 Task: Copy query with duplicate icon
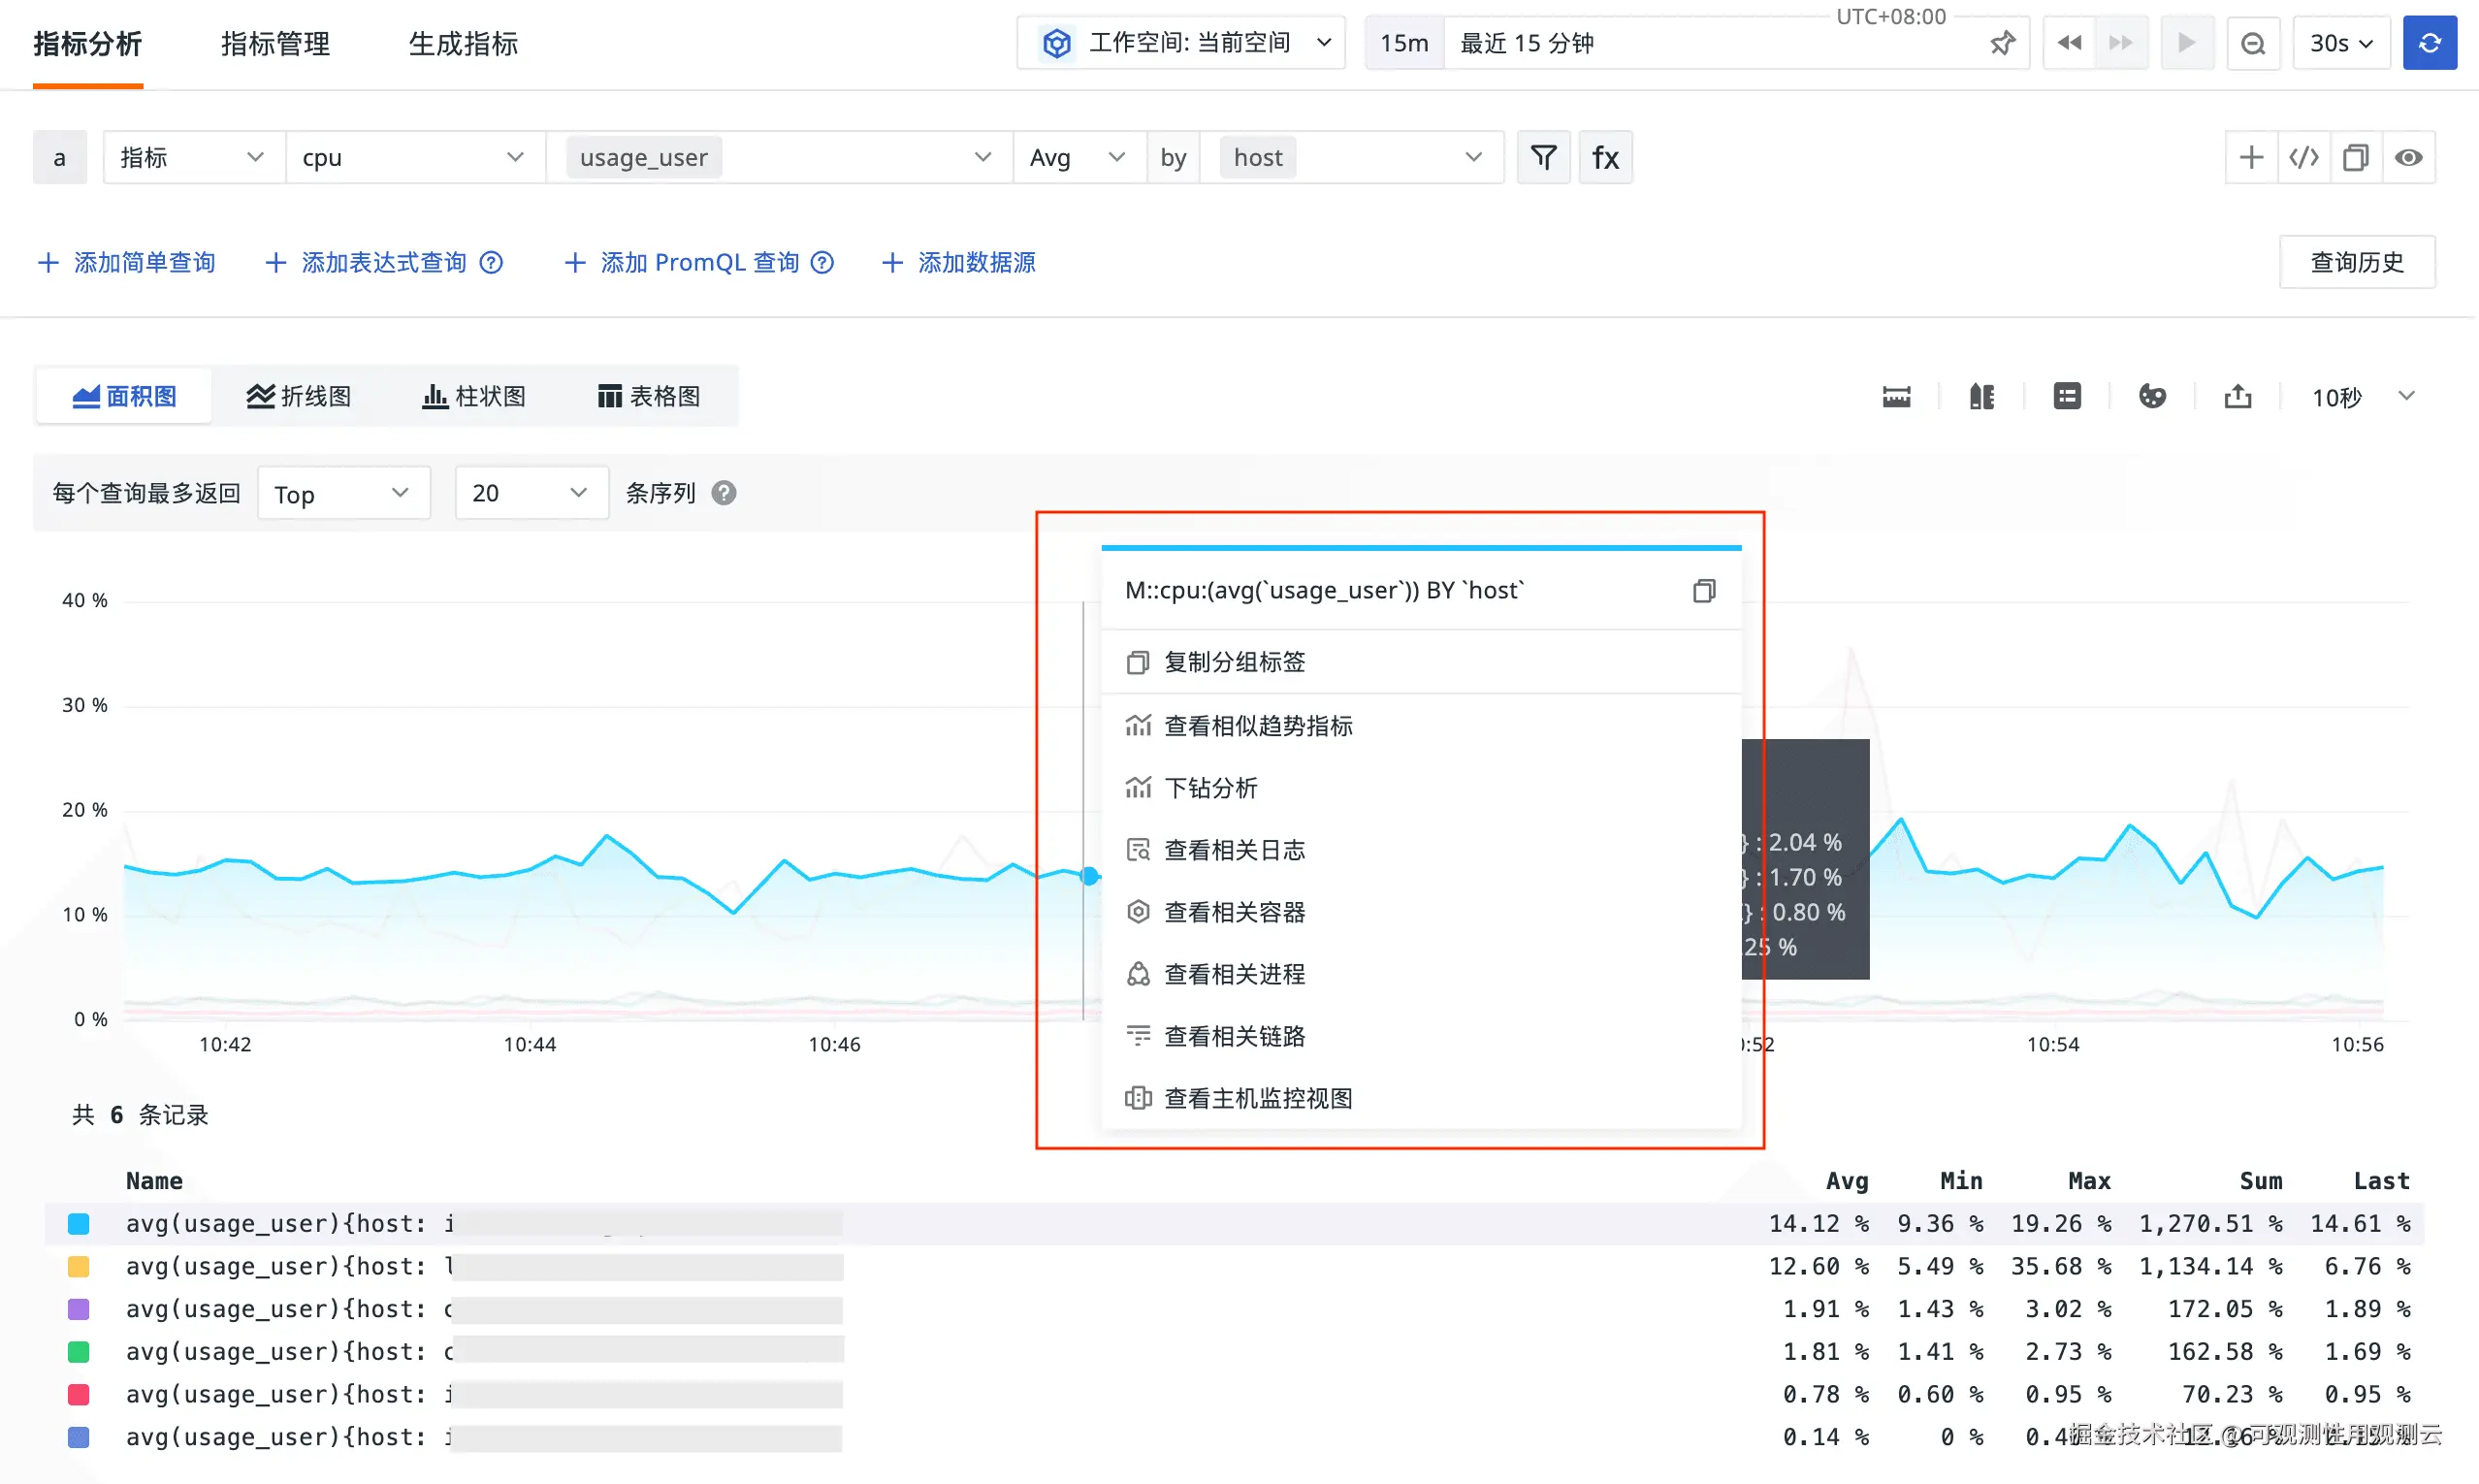click(x=2355, y=158)
